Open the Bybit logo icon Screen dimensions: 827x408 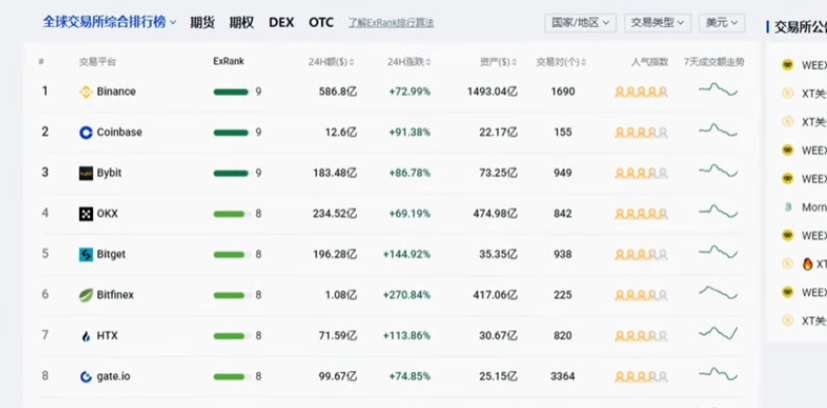click(85, 173)
